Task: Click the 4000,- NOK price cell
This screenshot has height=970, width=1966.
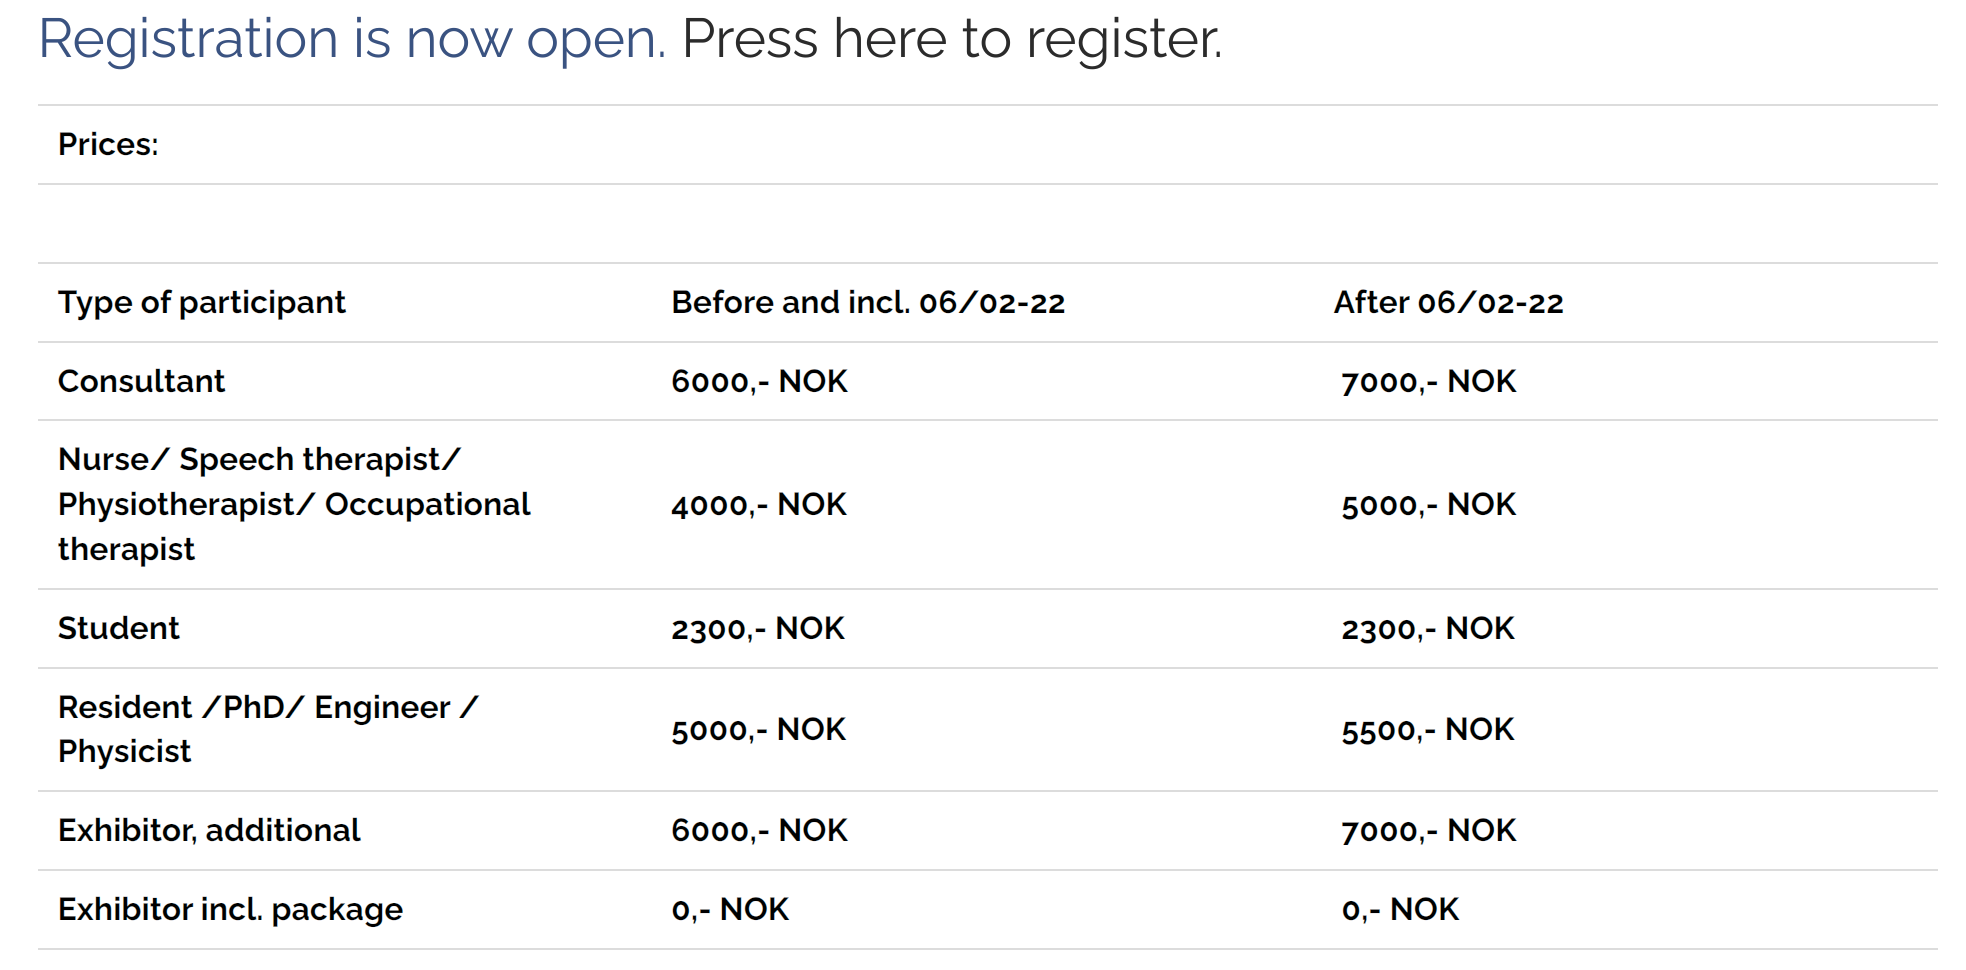Action: click(x=758, y=504)
